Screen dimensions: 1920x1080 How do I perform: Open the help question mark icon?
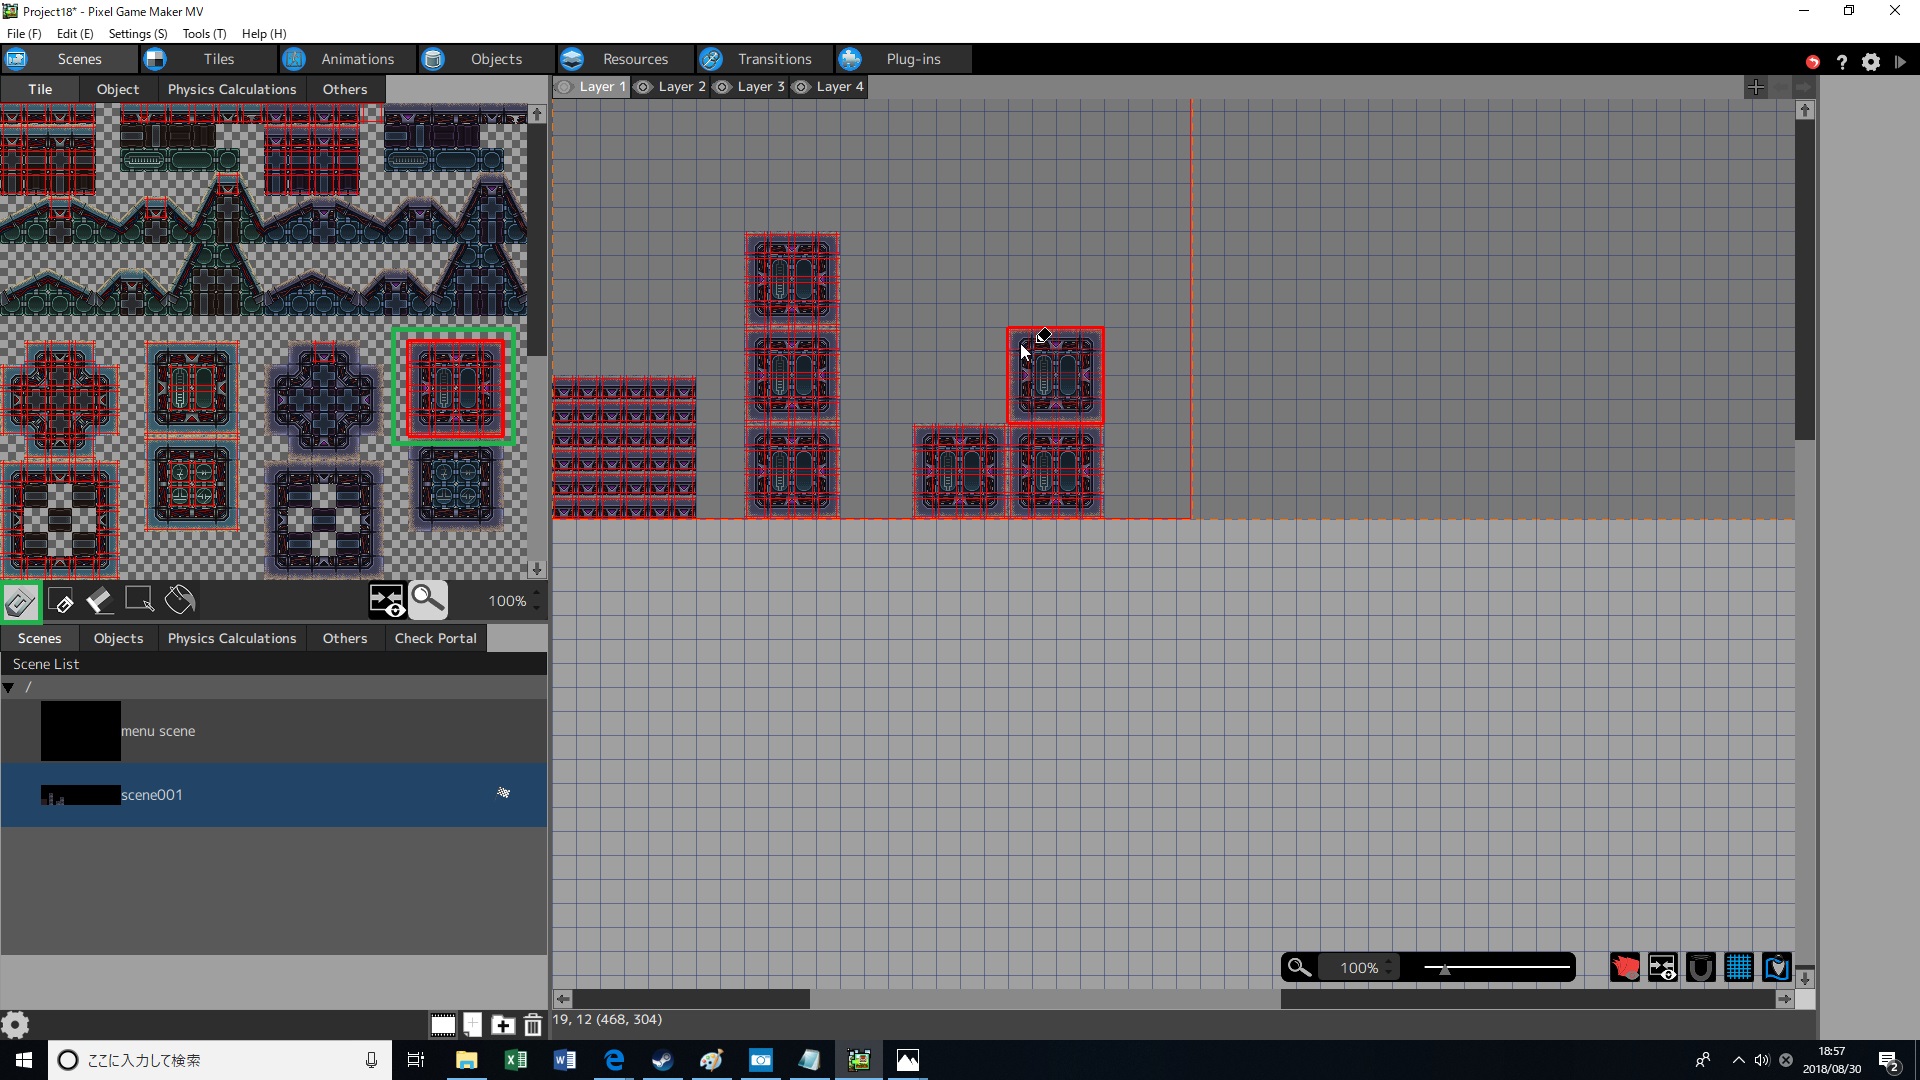click(1841, 61)
